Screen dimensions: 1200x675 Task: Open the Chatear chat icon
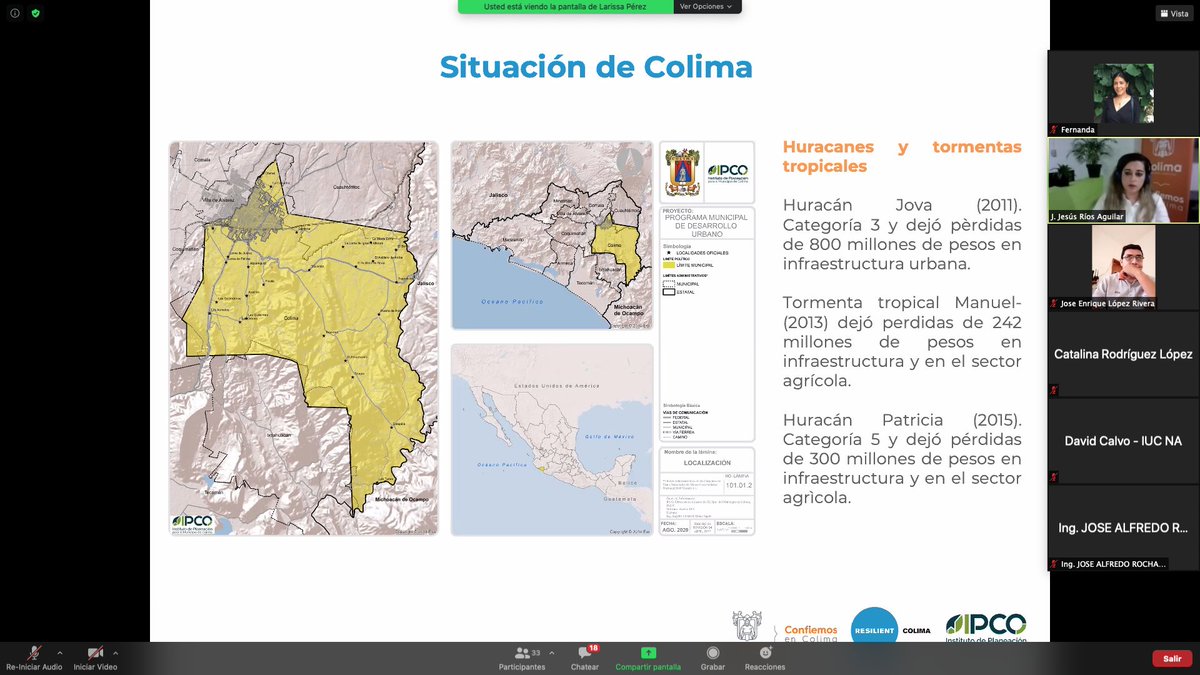click(584, 655)
